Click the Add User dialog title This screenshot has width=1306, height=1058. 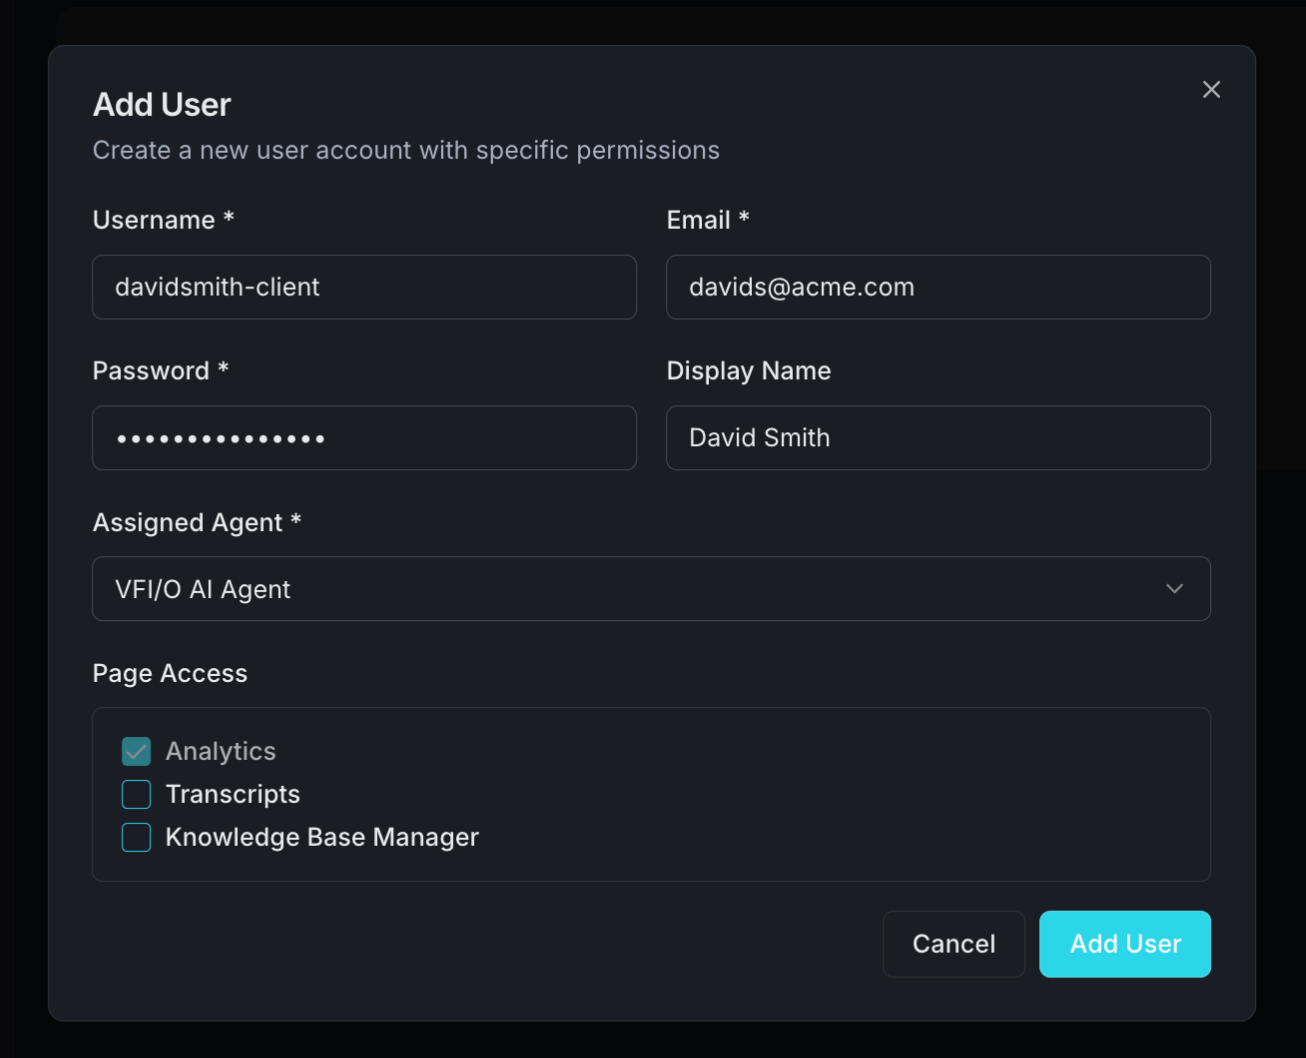tap(161, 104)
